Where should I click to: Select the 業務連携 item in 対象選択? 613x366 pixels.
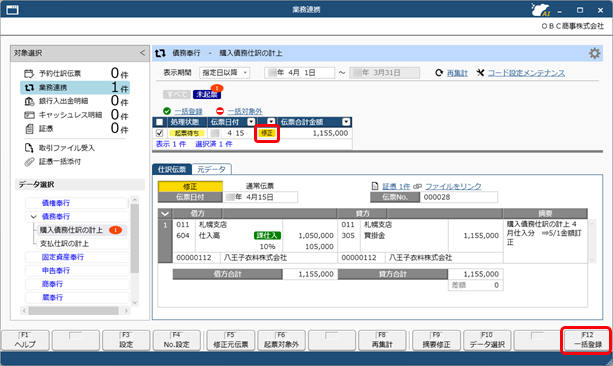click(75, 88)
